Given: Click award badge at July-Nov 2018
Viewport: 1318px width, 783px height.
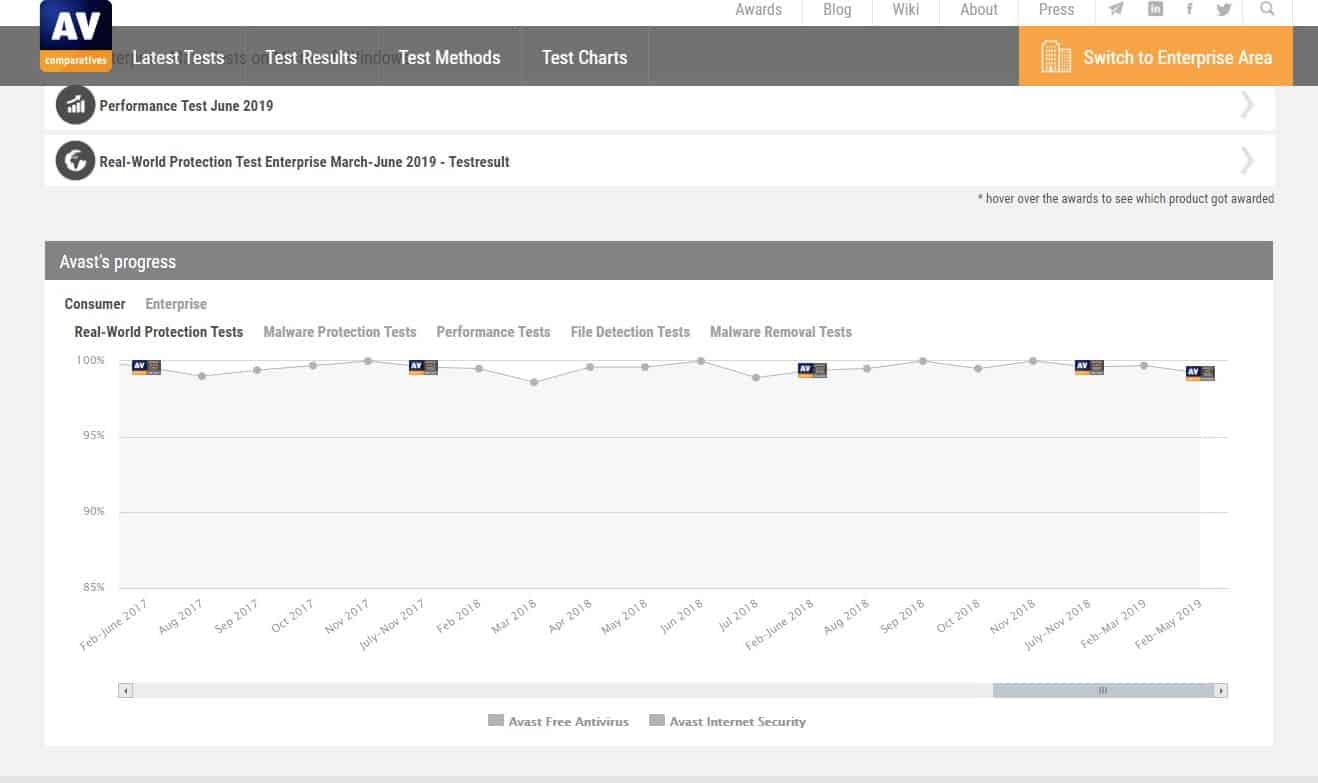Looking at the screenshot, I should coord(1089,367).
